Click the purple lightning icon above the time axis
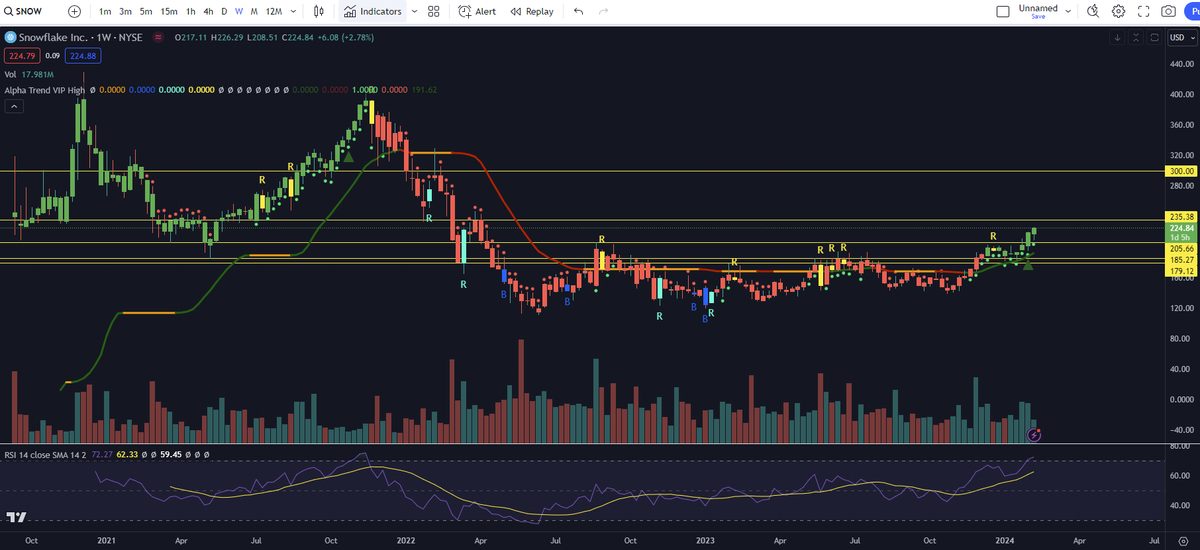 tap(1034, 434)
